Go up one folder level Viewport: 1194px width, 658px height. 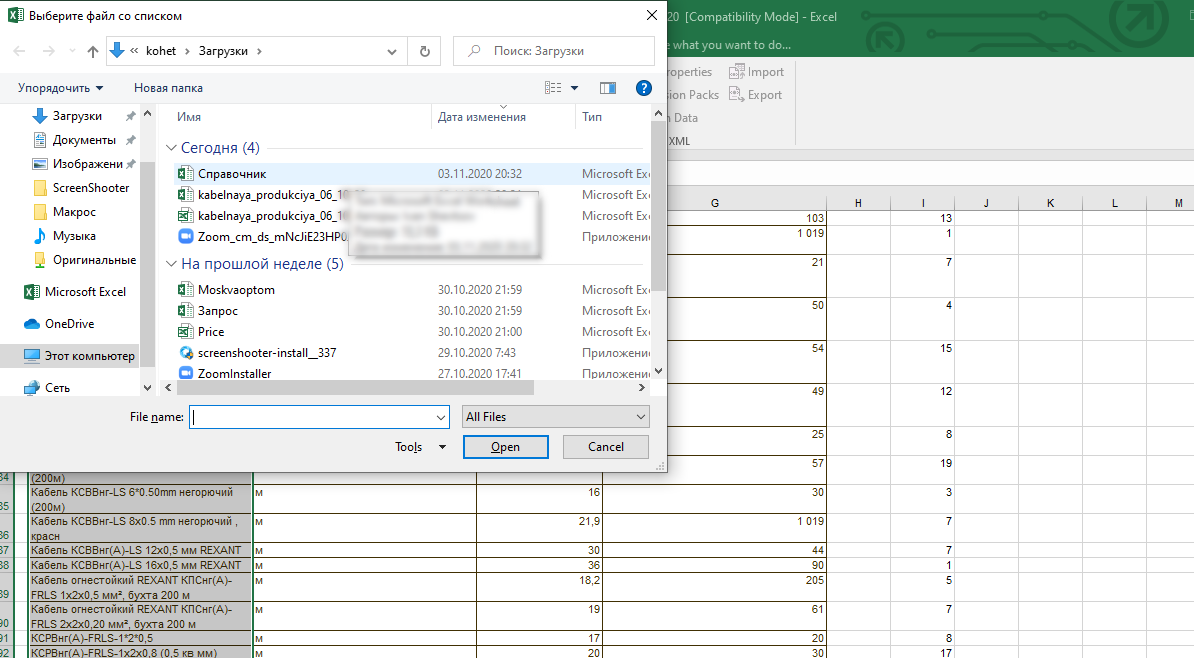[x=93, y=51]
